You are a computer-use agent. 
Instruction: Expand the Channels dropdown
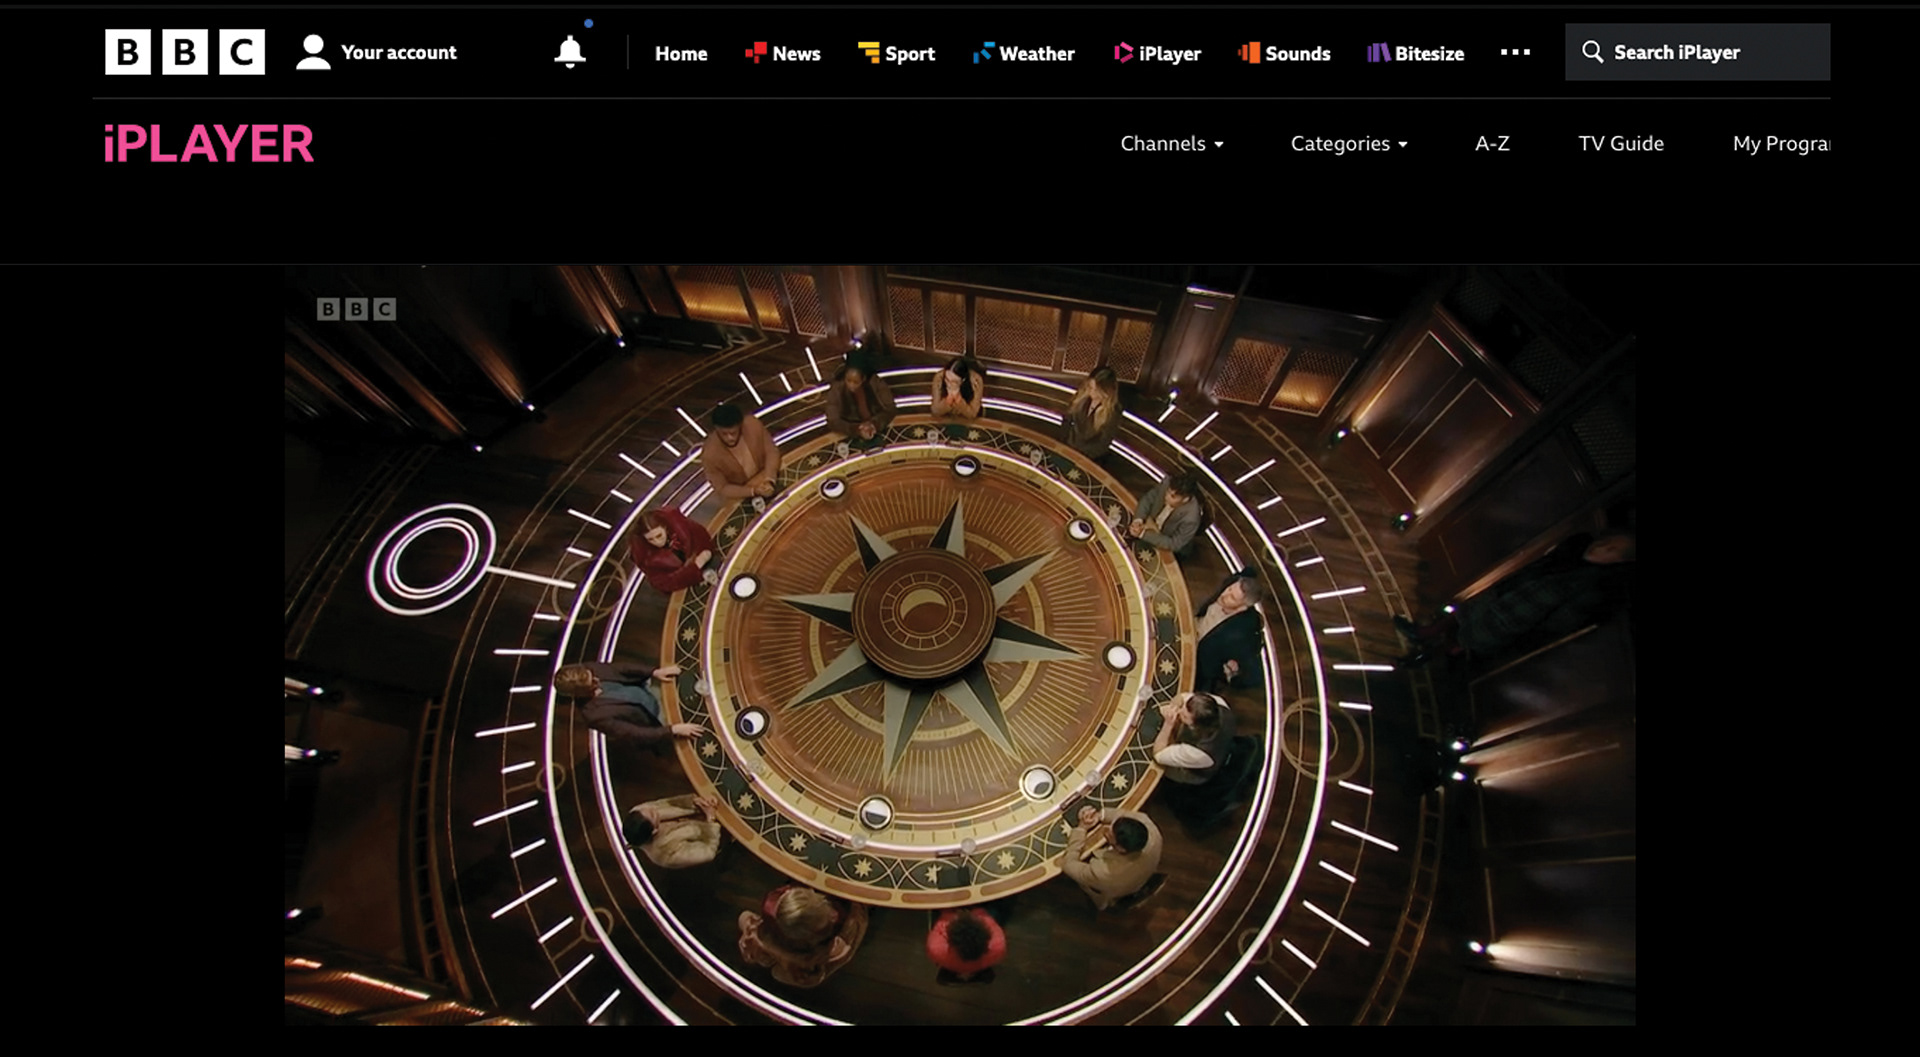tap(1172, 143)
